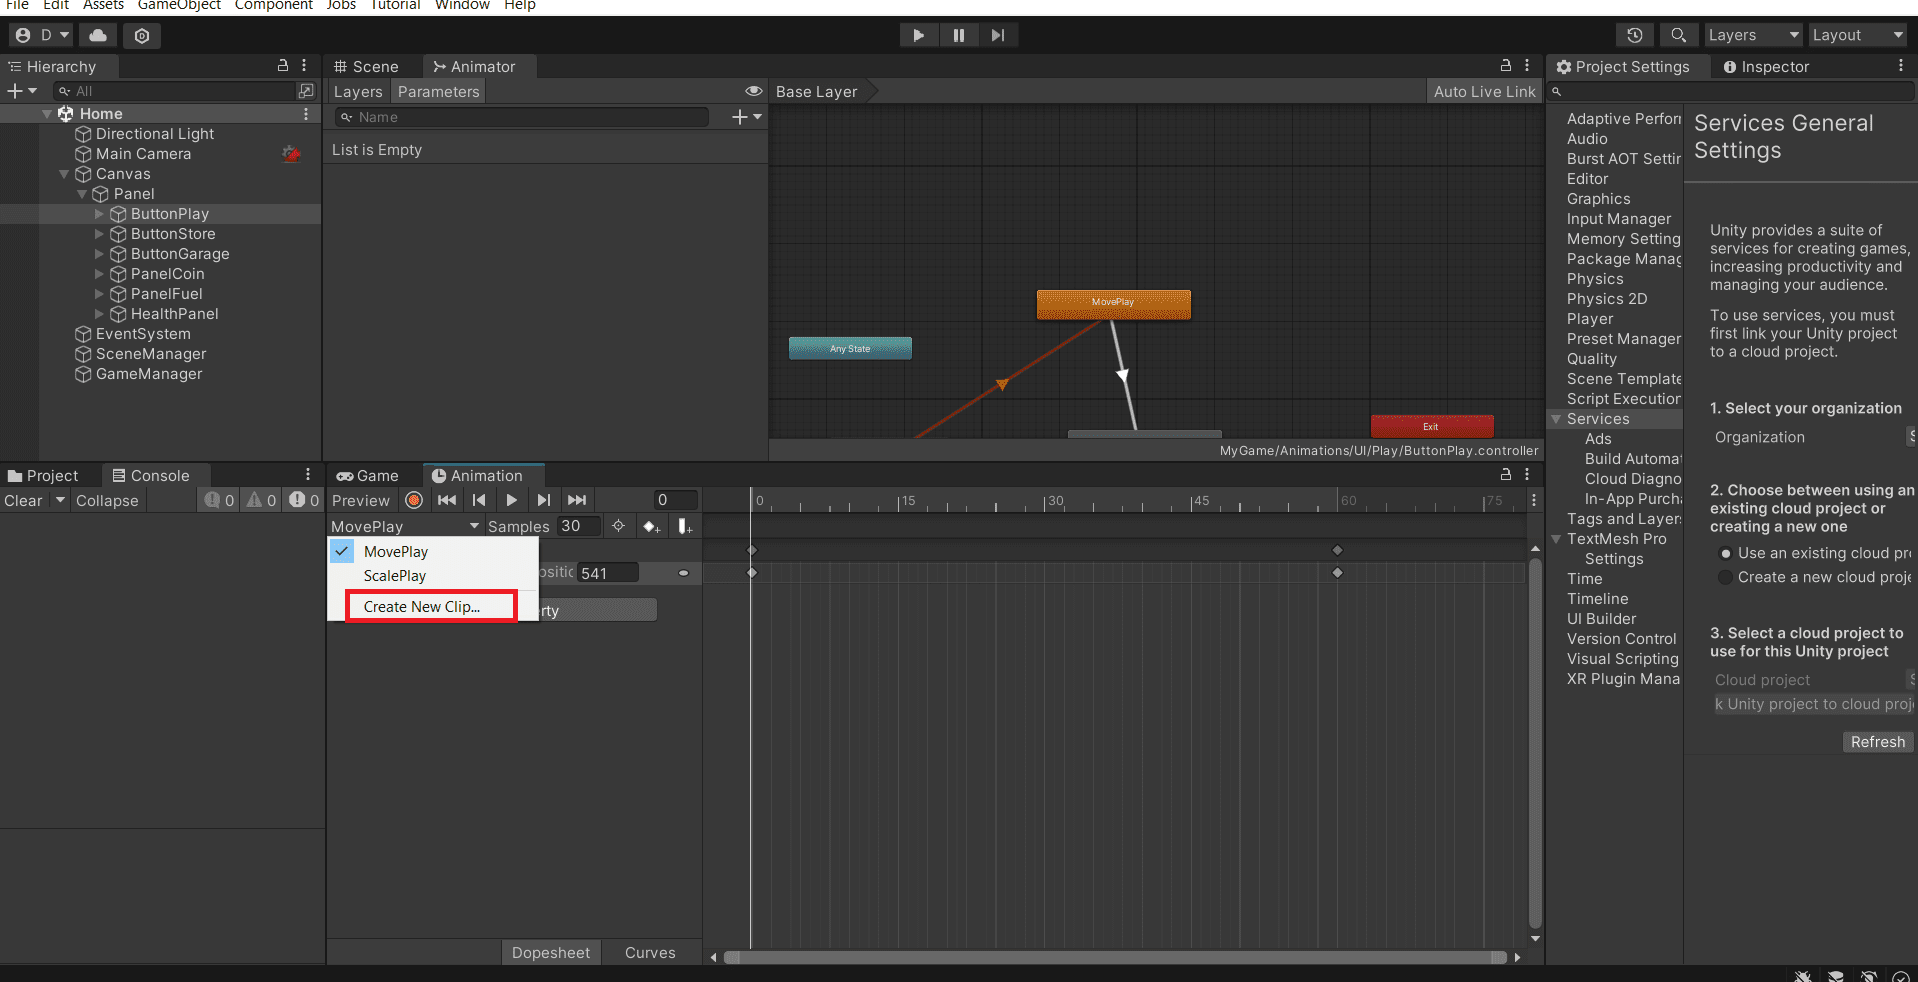Click the Refresh button in Services settings
This screenshot has width=1918, height=982.
(x=1877, y=741)
